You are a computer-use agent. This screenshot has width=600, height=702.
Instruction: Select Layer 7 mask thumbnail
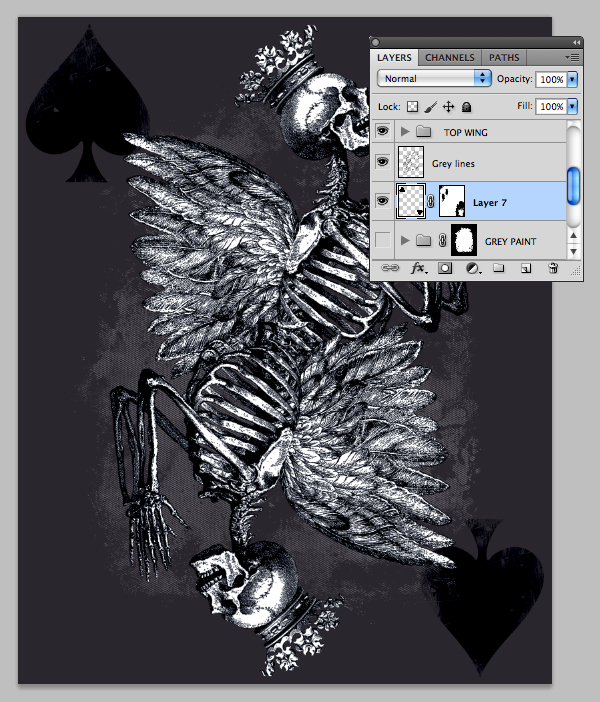pos(451,201)
